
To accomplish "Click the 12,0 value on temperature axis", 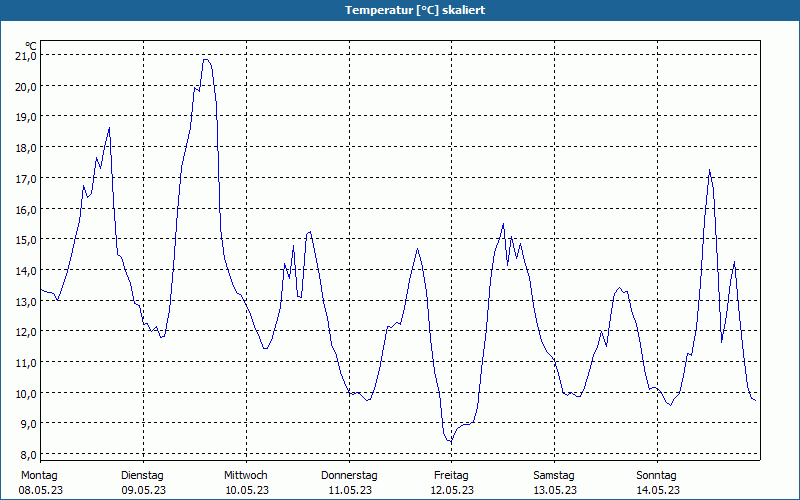I will (x=26, y=332).
